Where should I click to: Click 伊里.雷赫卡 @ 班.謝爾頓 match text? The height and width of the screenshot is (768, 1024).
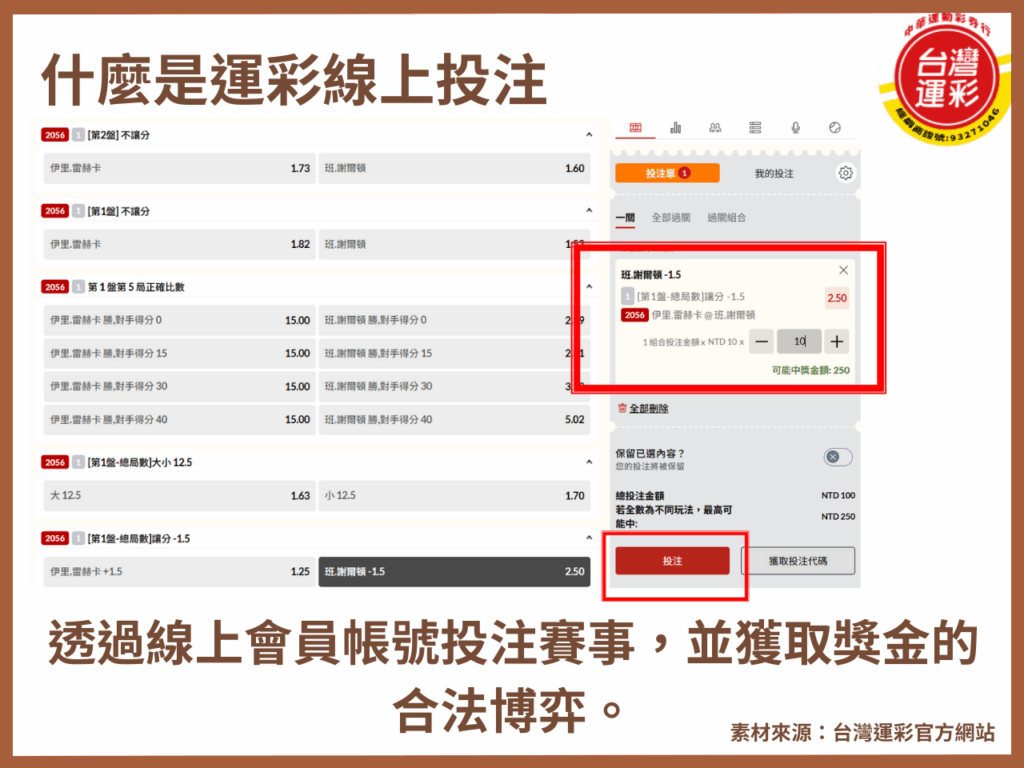tap(703, 315)
